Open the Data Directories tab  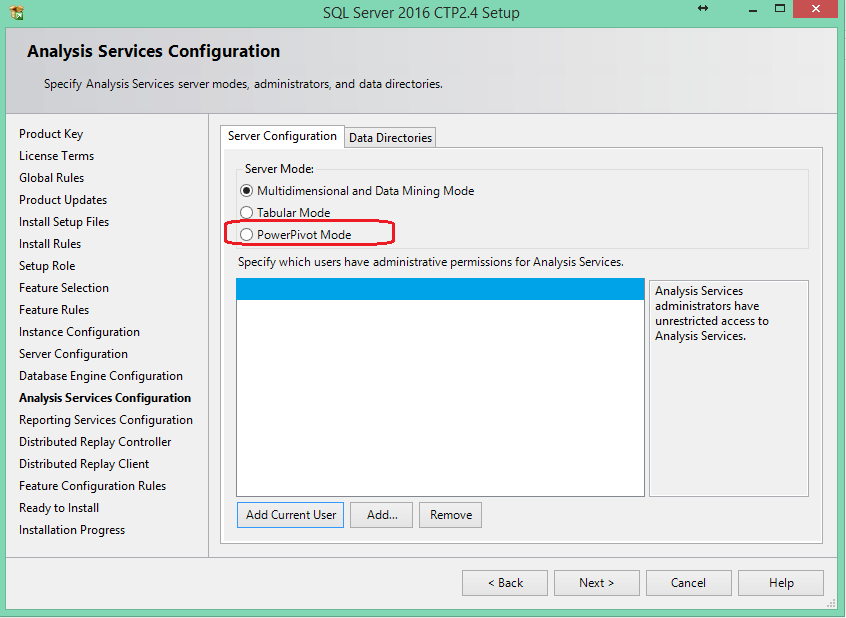click(x=390, y=138)
